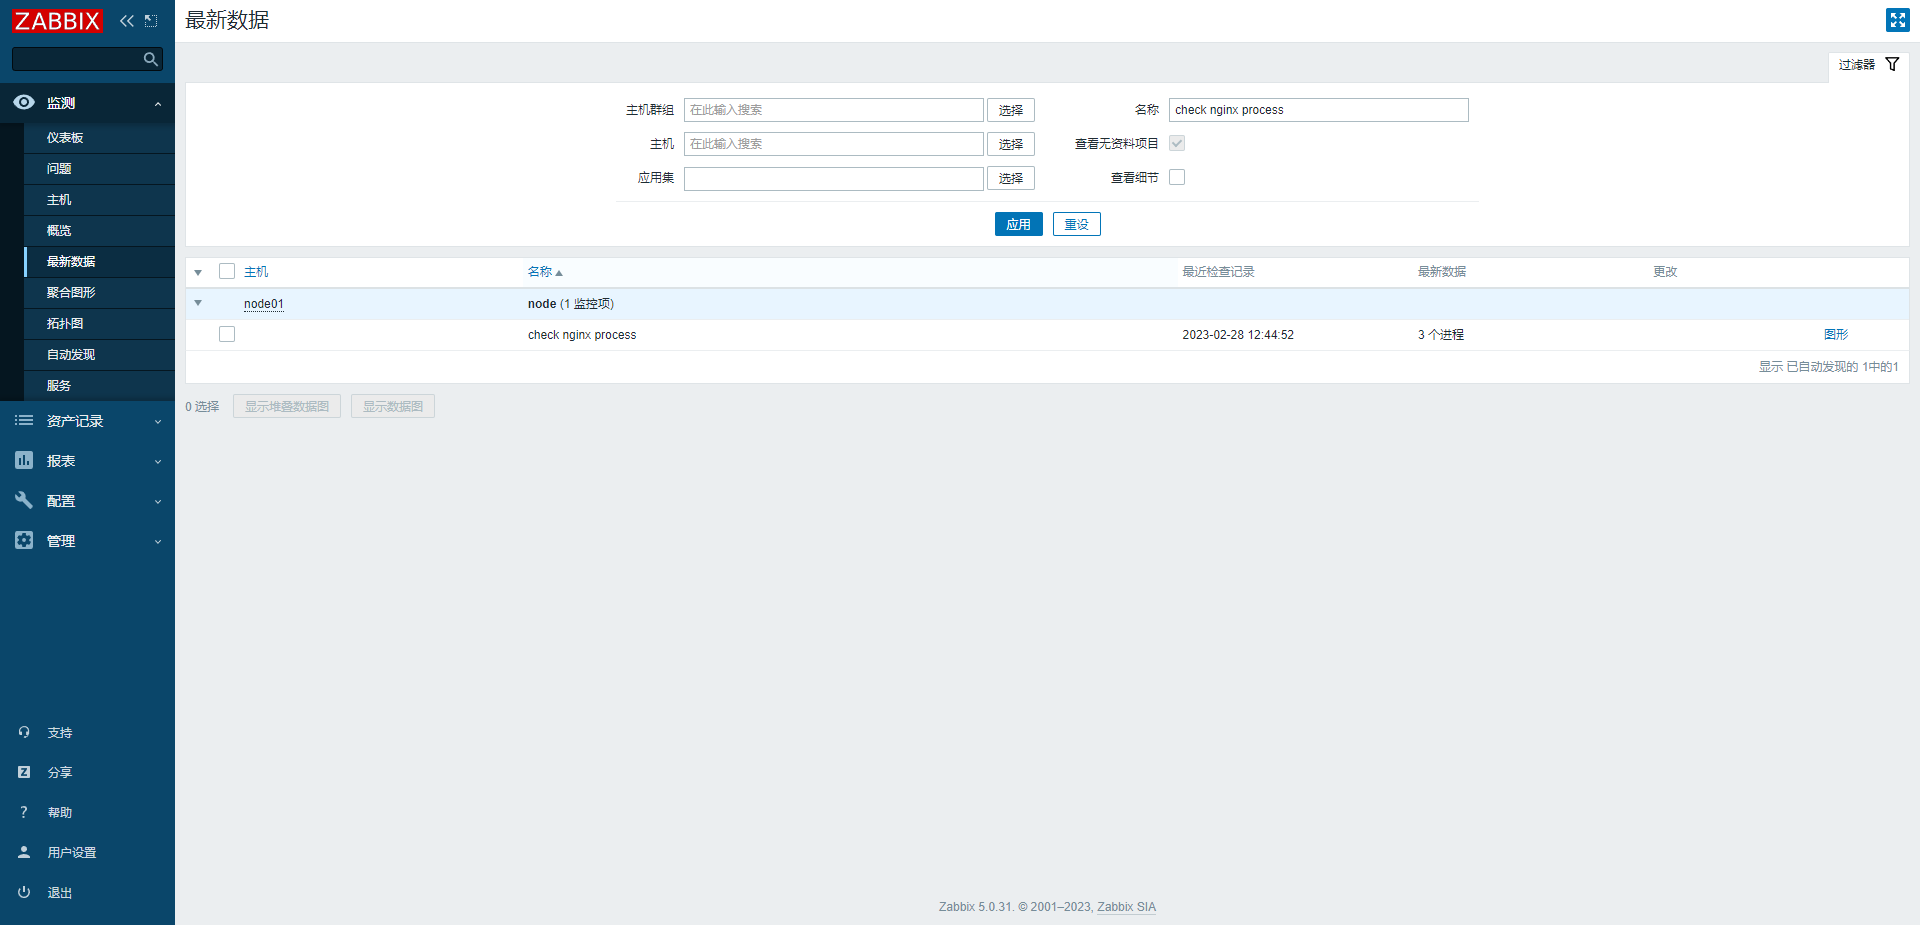Collapse the node01 host group row
Image resolution: width=1920 pixels, height=925 pixels.
[198, 303]
